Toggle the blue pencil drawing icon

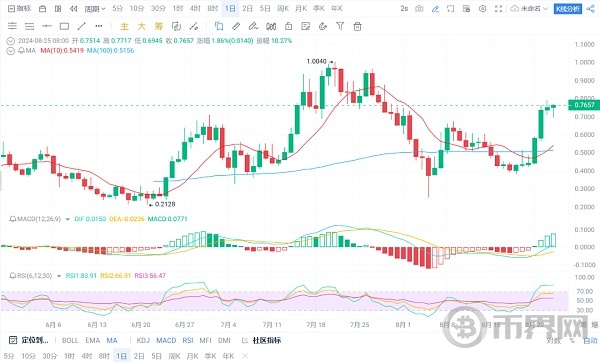(435, 8)
